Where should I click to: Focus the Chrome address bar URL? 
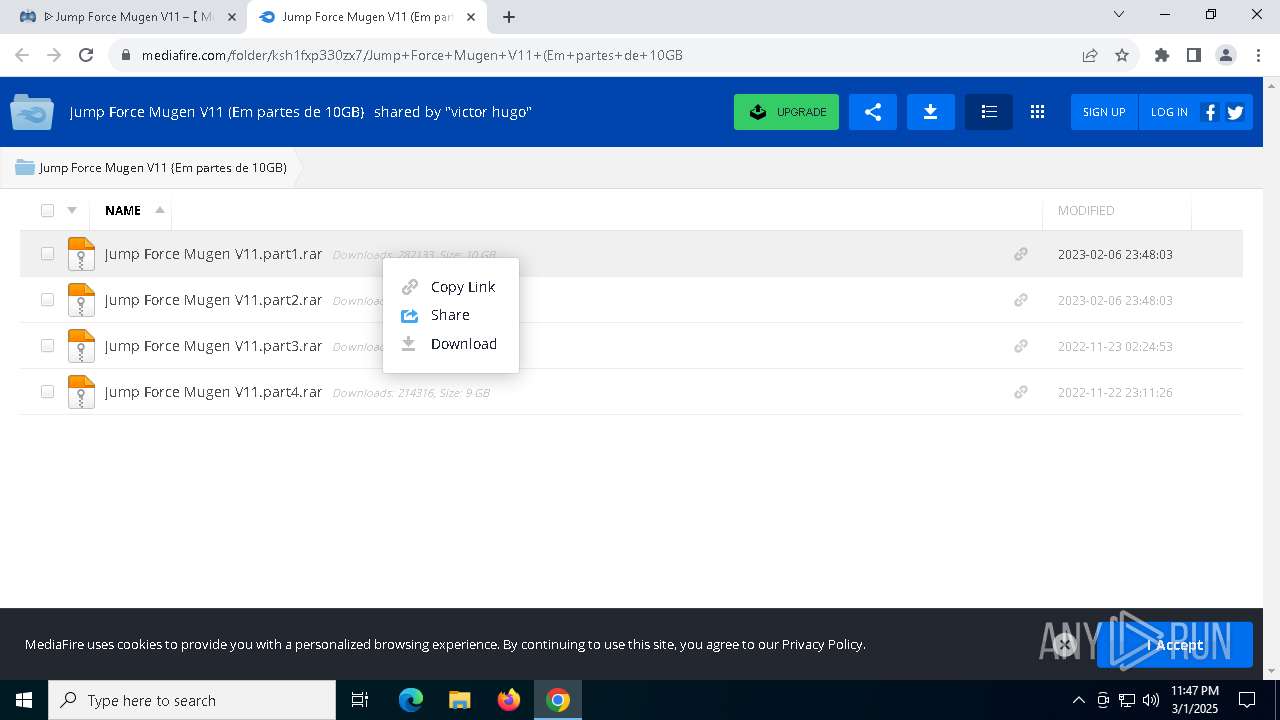[412, 55]
